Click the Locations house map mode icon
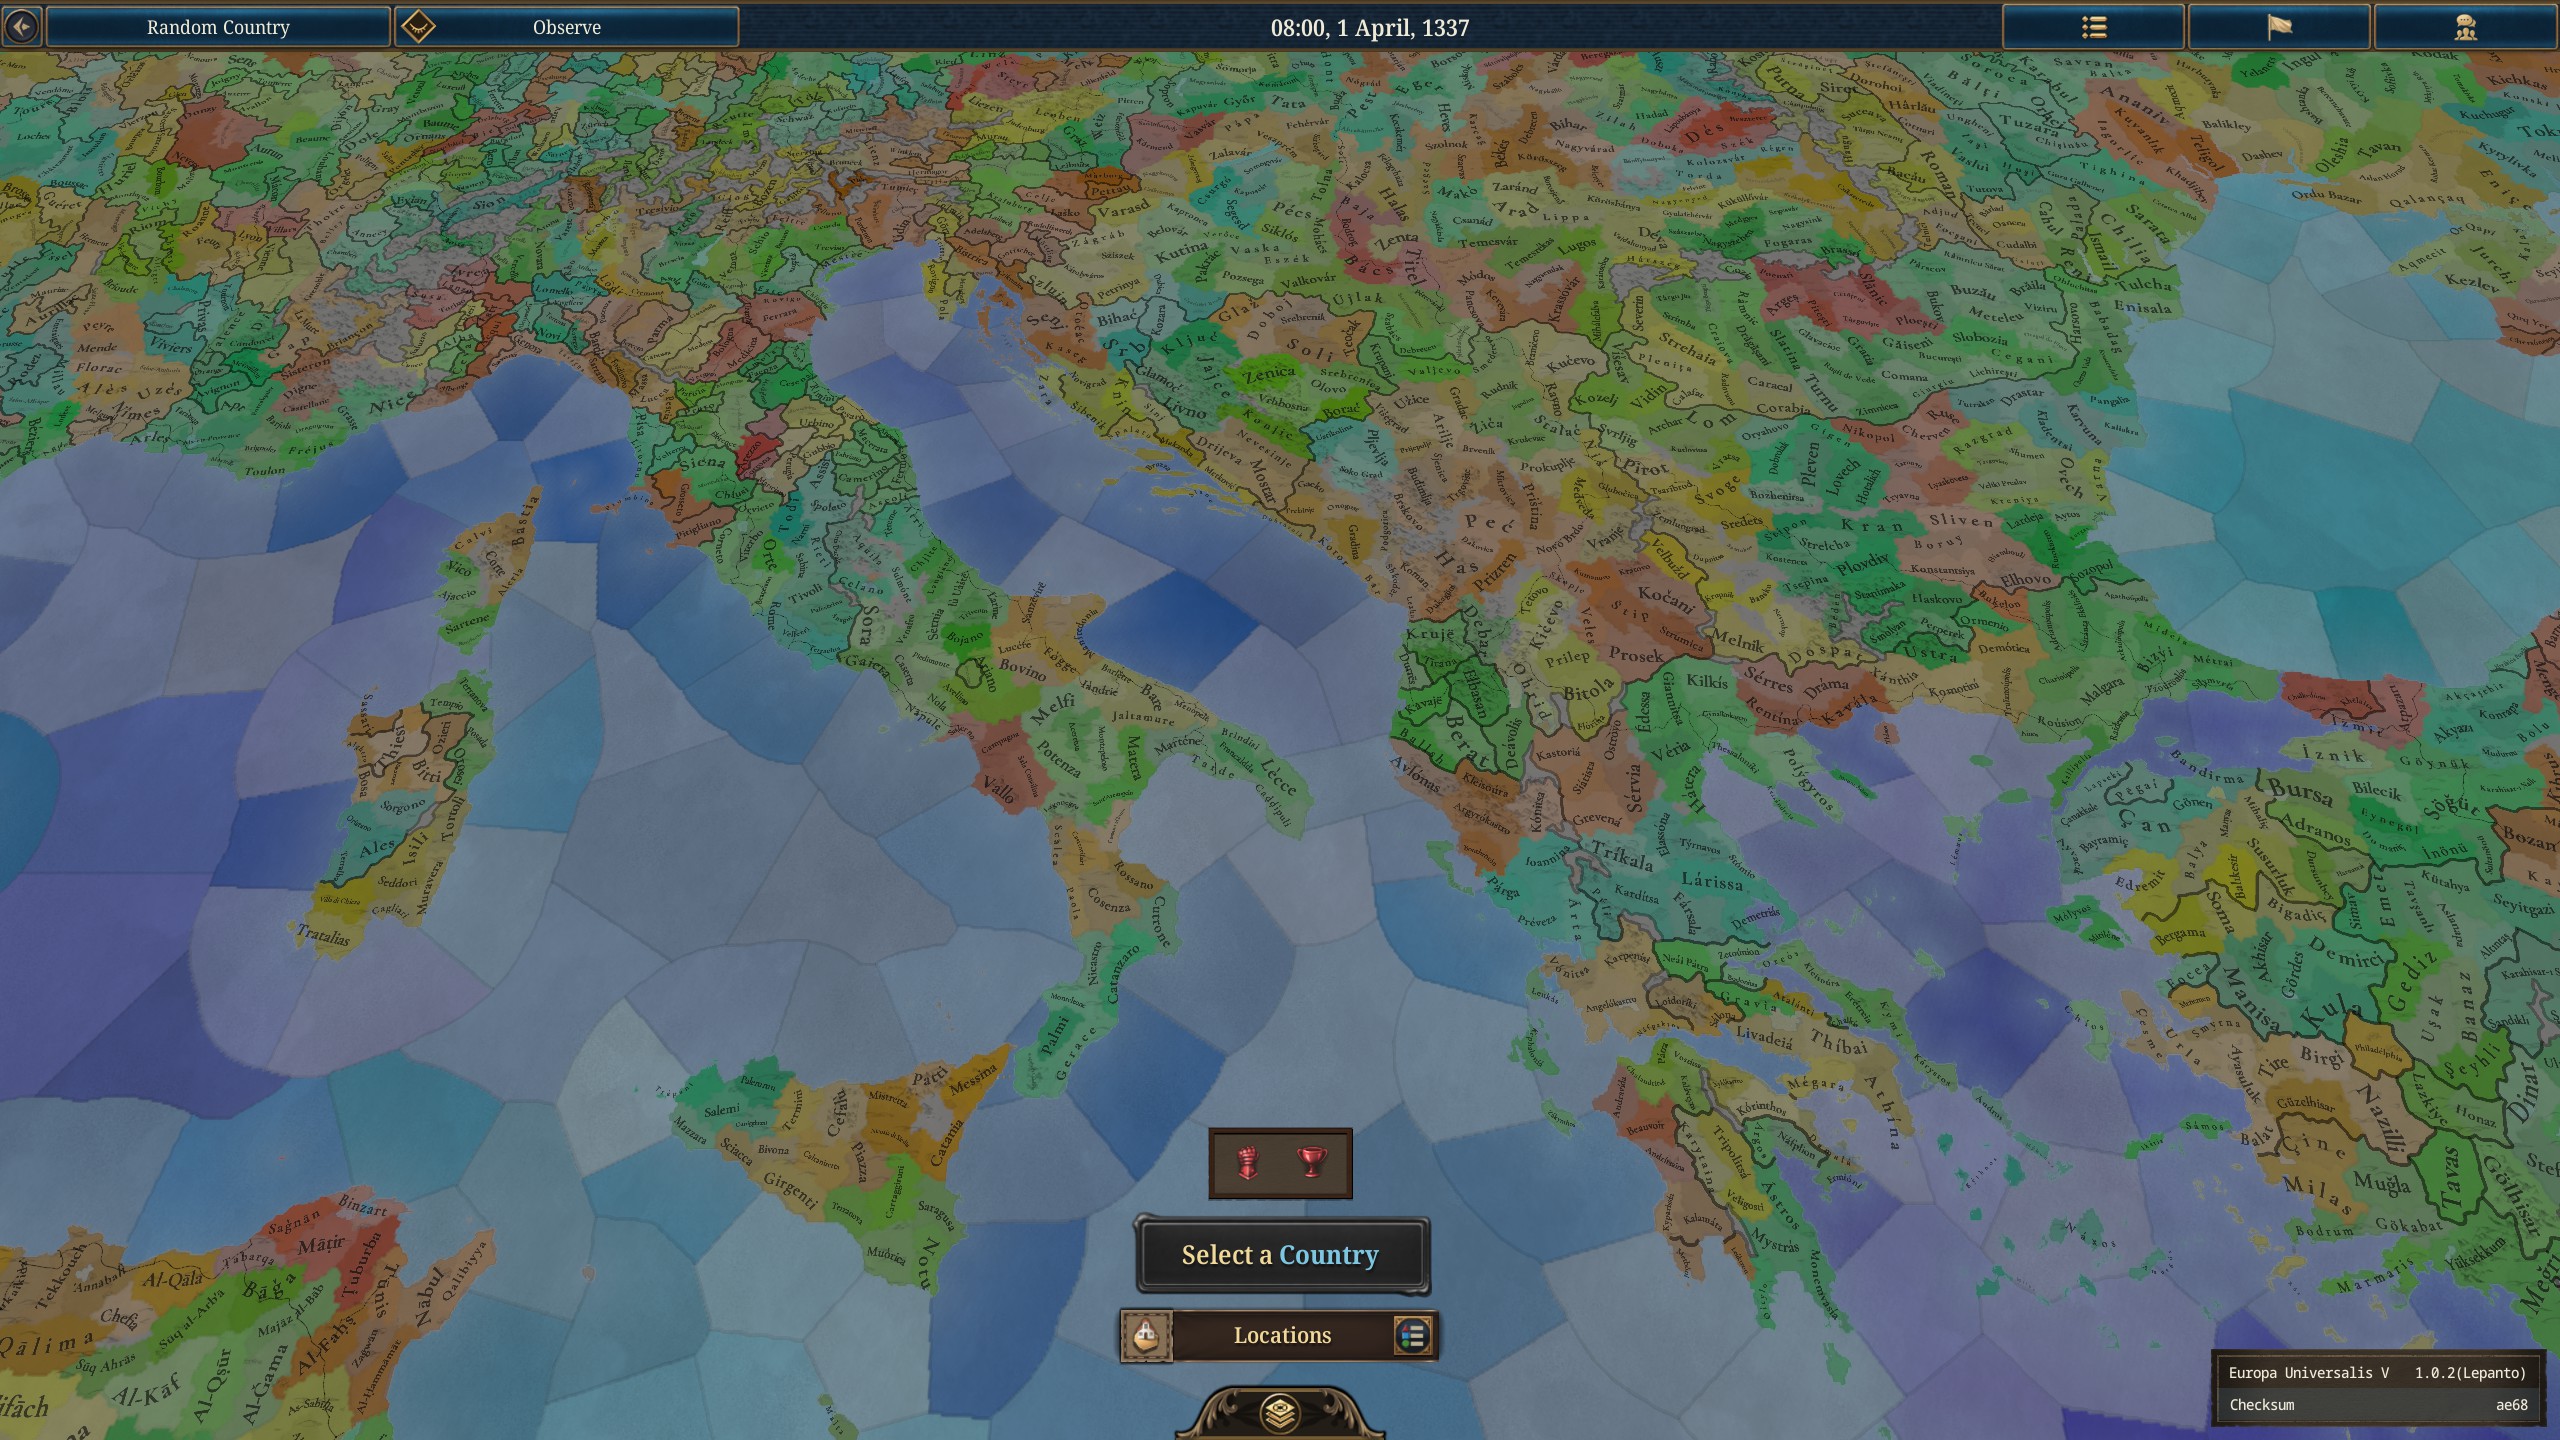 click(1146, 1336)
